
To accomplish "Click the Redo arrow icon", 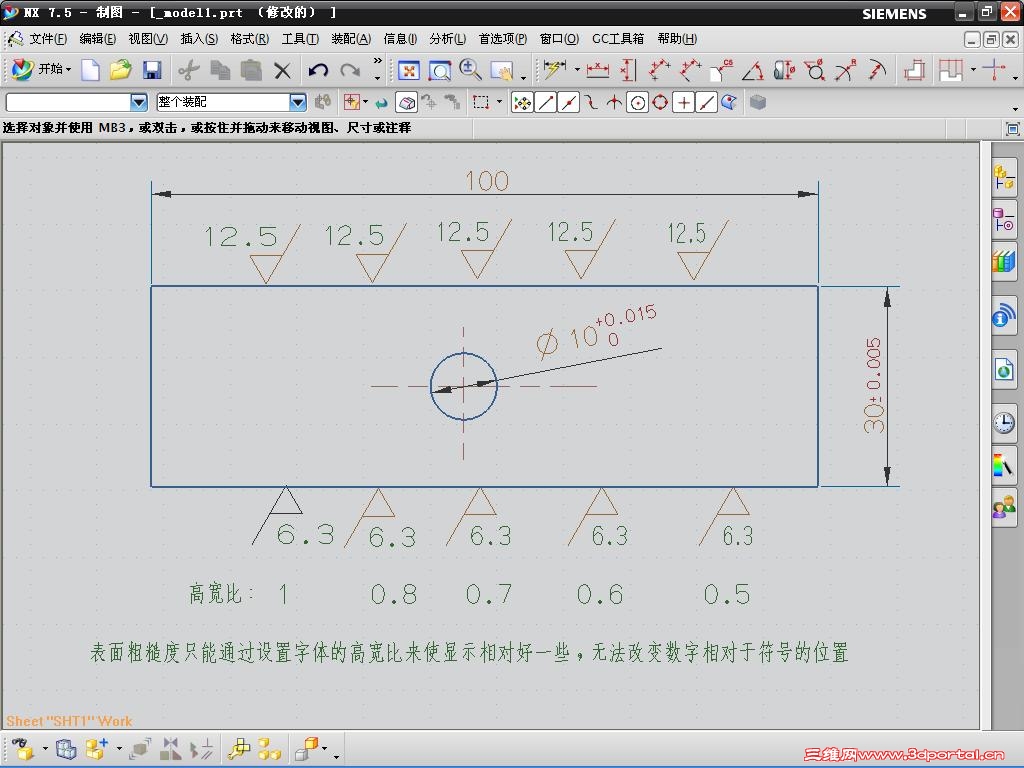I will [351, 70].
